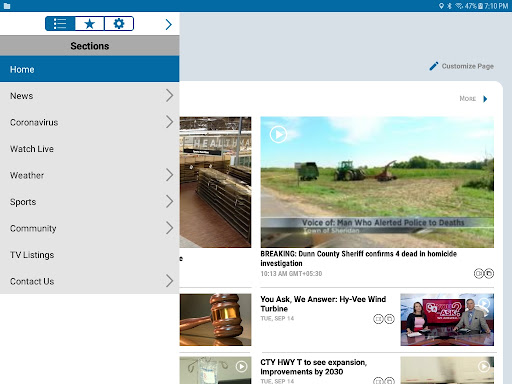Open CTY HWY T expansion headline

313,367
